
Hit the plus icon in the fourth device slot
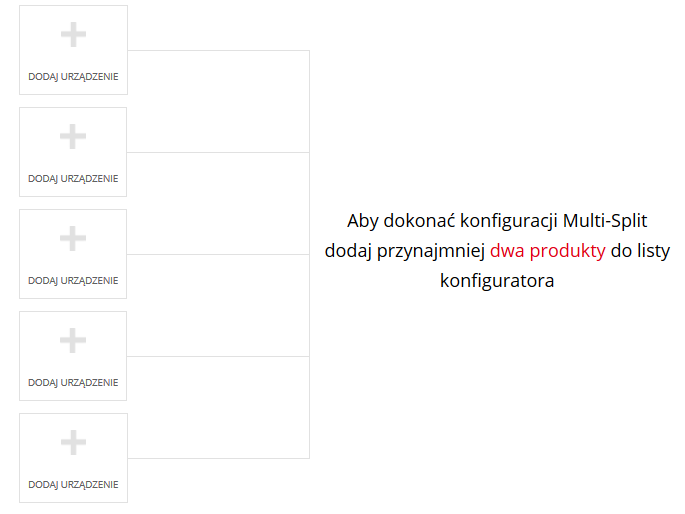[x=73, y=341]
